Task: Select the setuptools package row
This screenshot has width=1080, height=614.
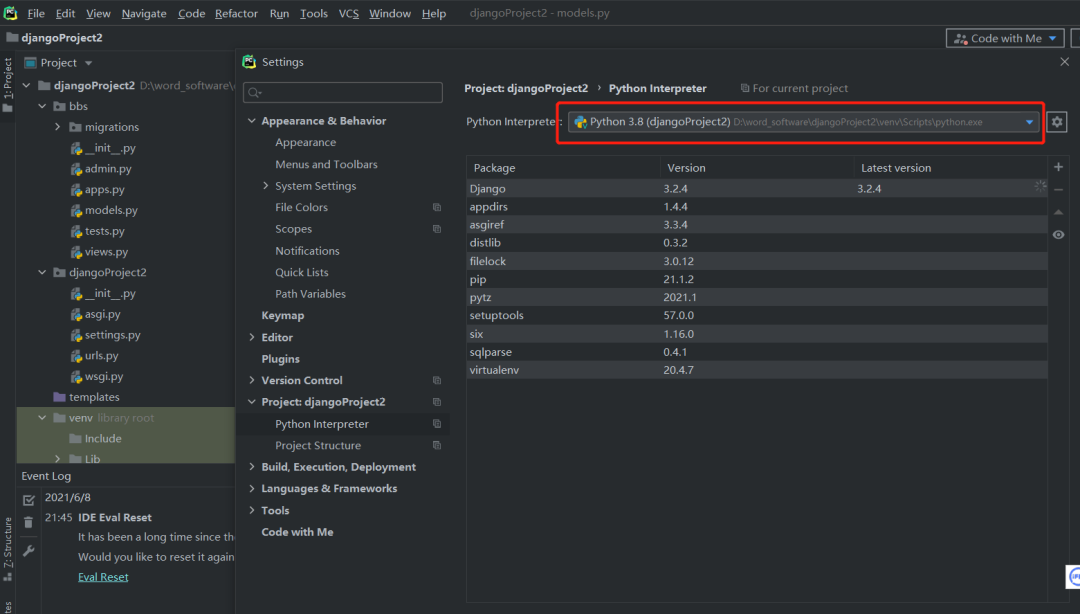Action: pyautogui.click(x=757, y=315)
